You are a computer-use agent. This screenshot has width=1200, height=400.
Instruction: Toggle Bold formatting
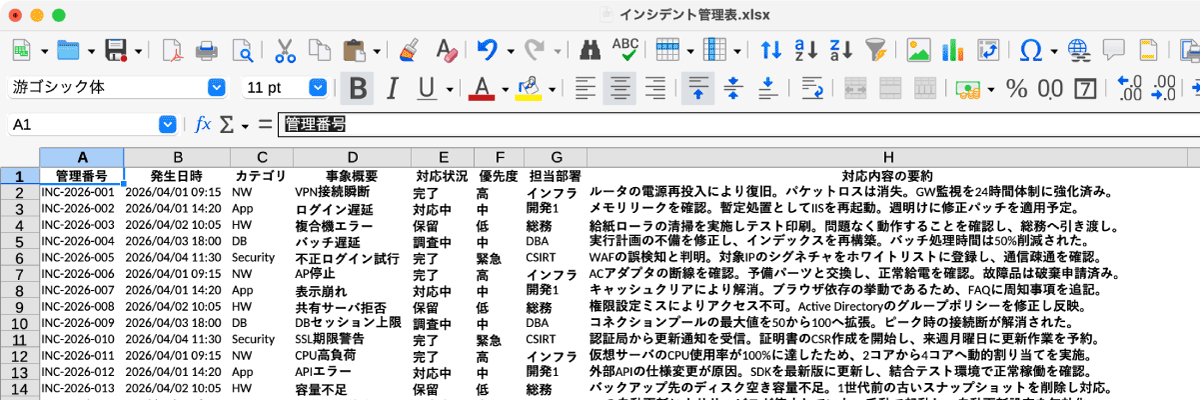pyautogui.click(x=357, y=88)
